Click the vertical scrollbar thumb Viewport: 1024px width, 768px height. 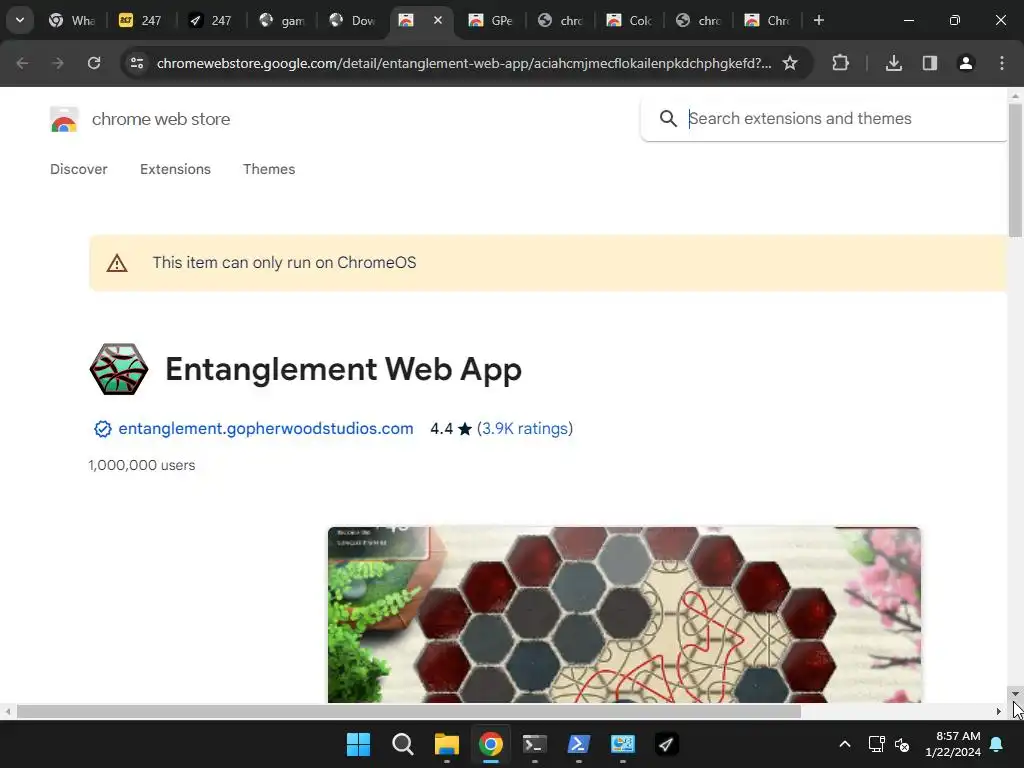click(x=1014, y=170)
